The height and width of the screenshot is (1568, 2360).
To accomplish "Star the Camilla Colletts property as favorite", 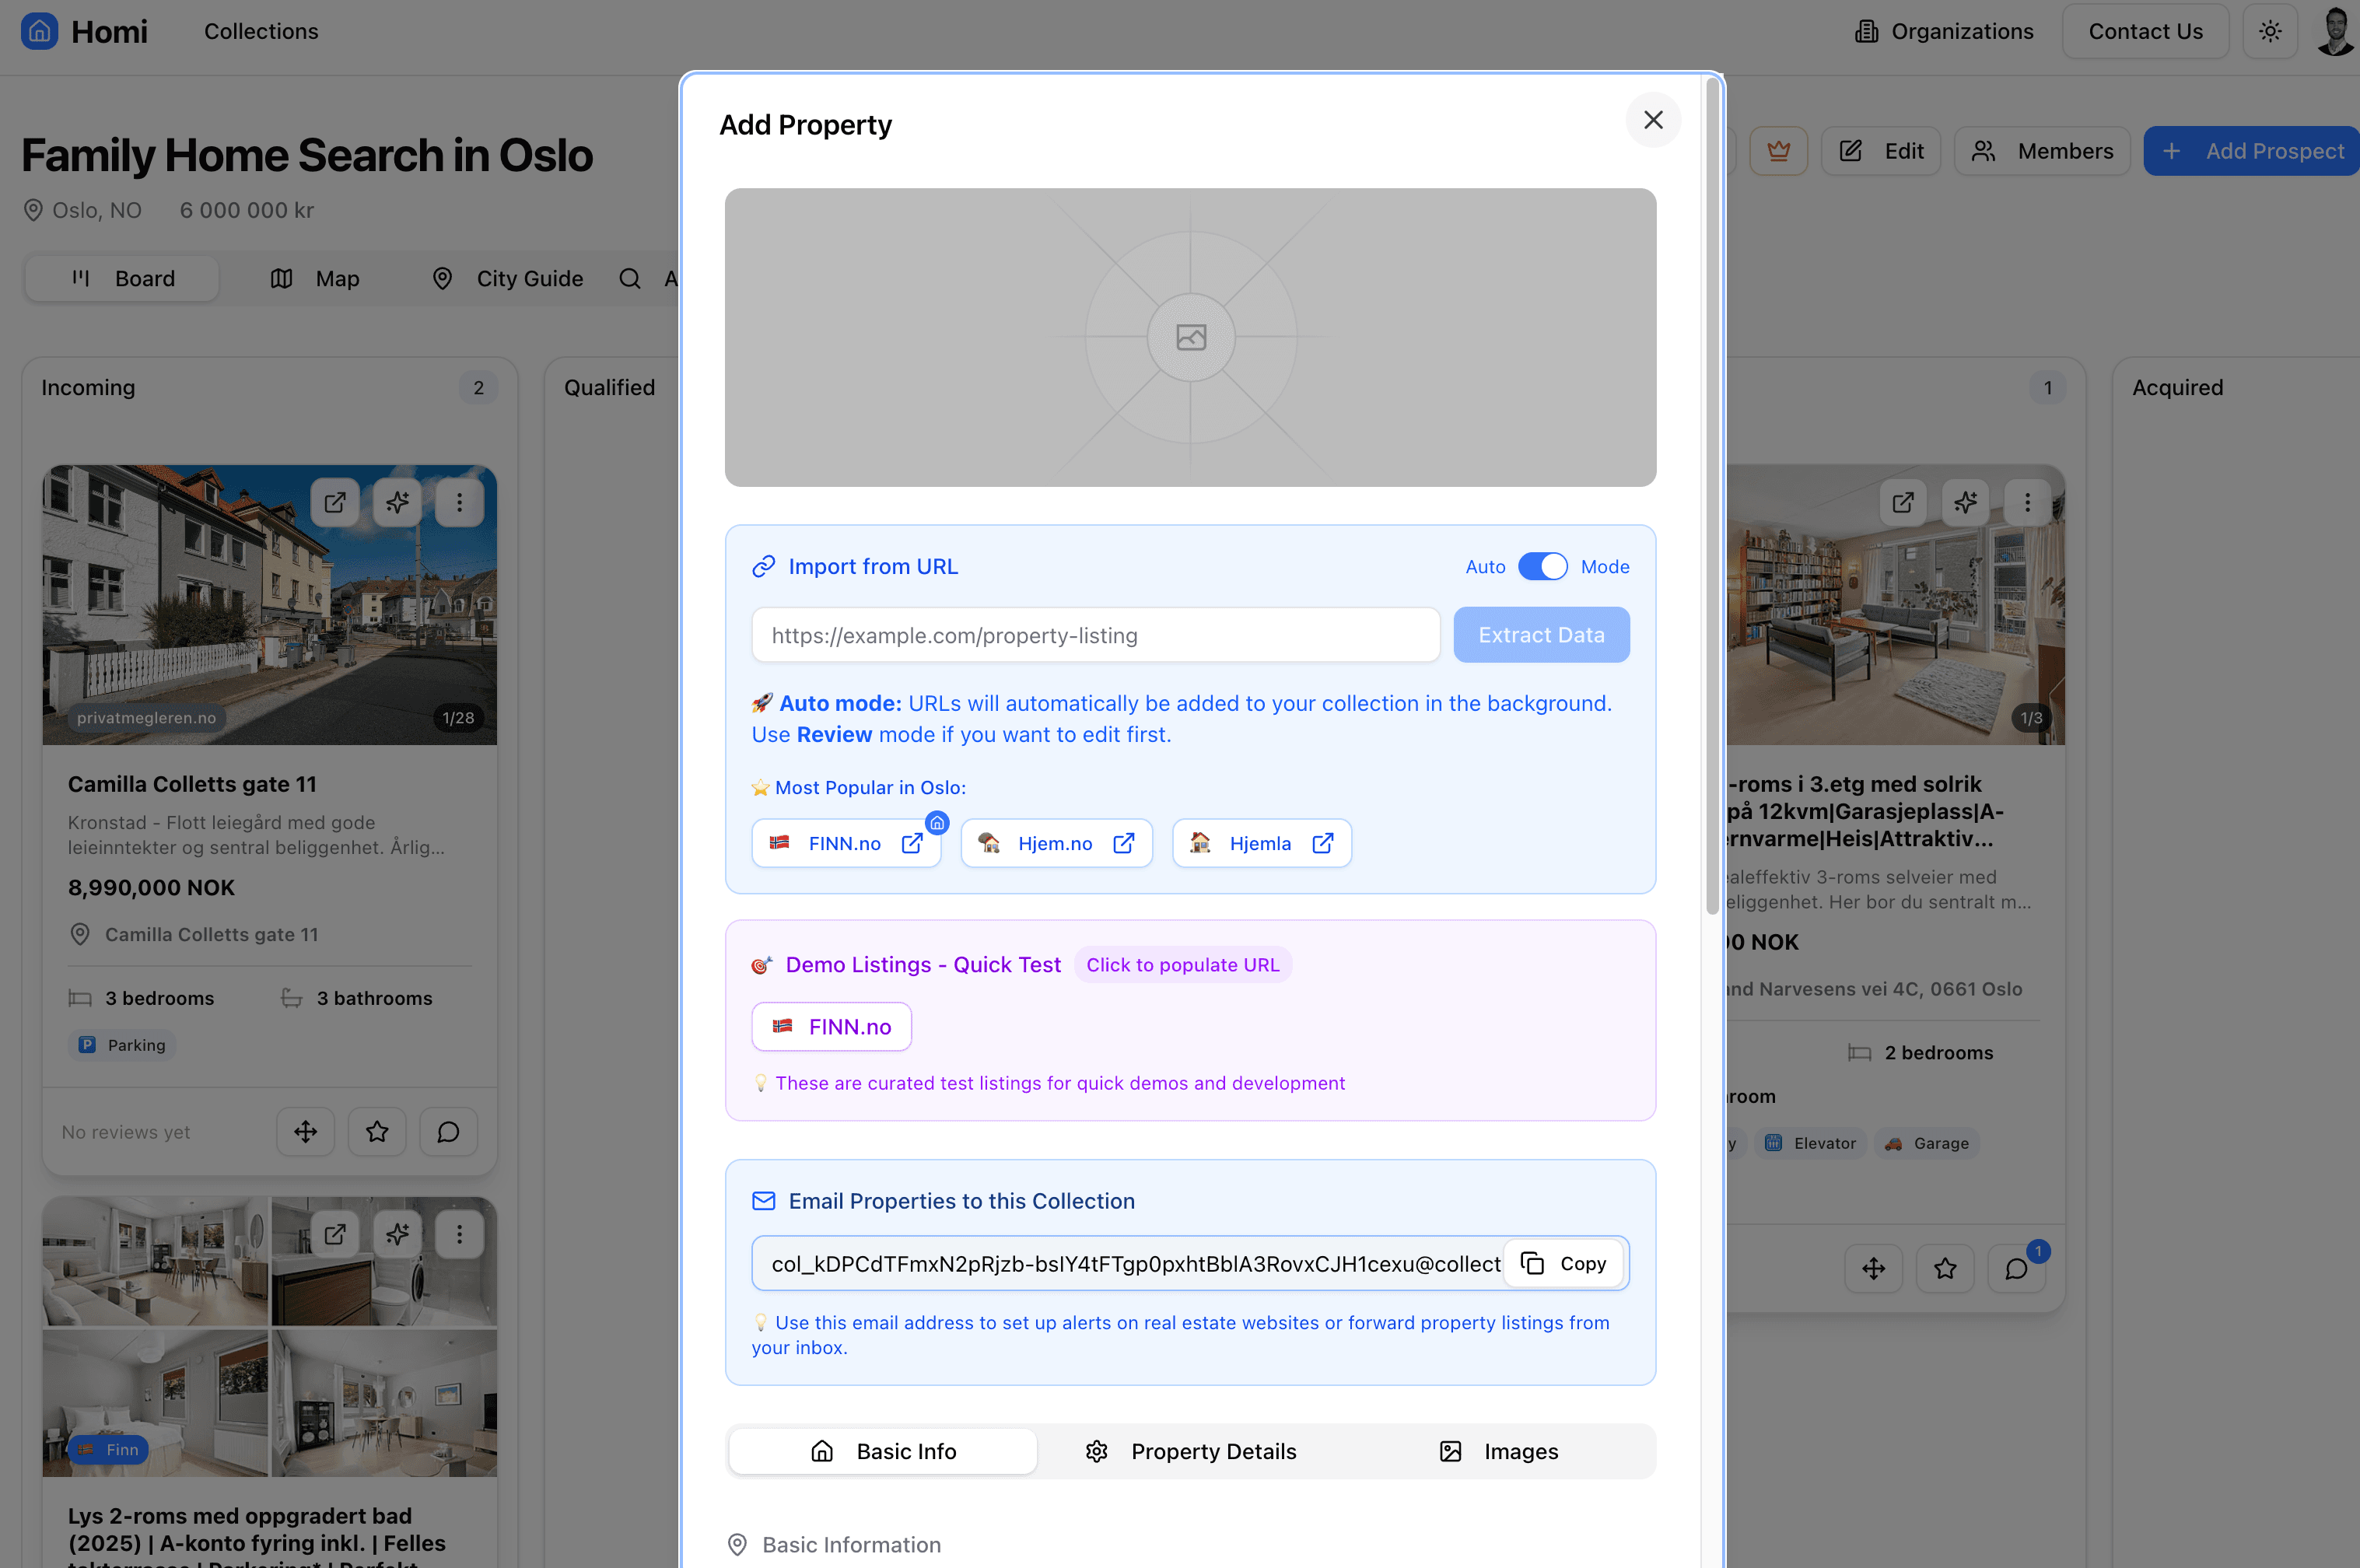I will click(x=376, y=1131).
